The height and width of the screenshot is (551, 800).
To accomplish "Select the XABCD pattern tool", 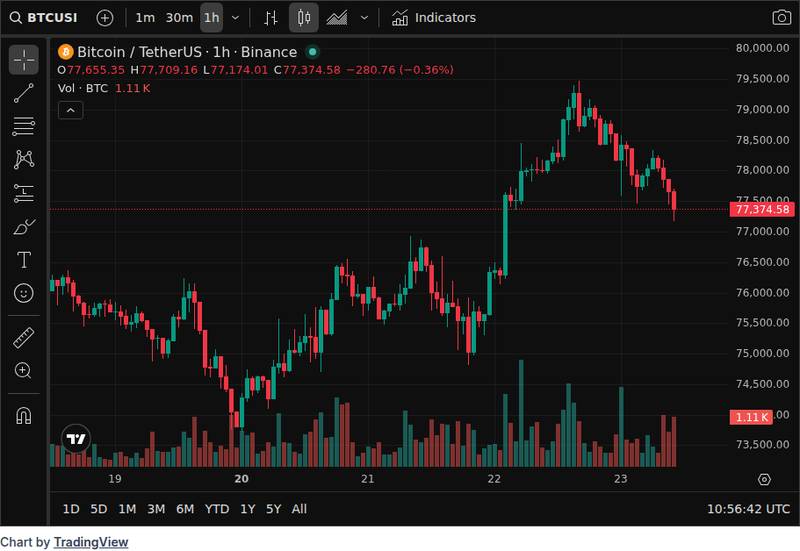I will click(23, 160).
